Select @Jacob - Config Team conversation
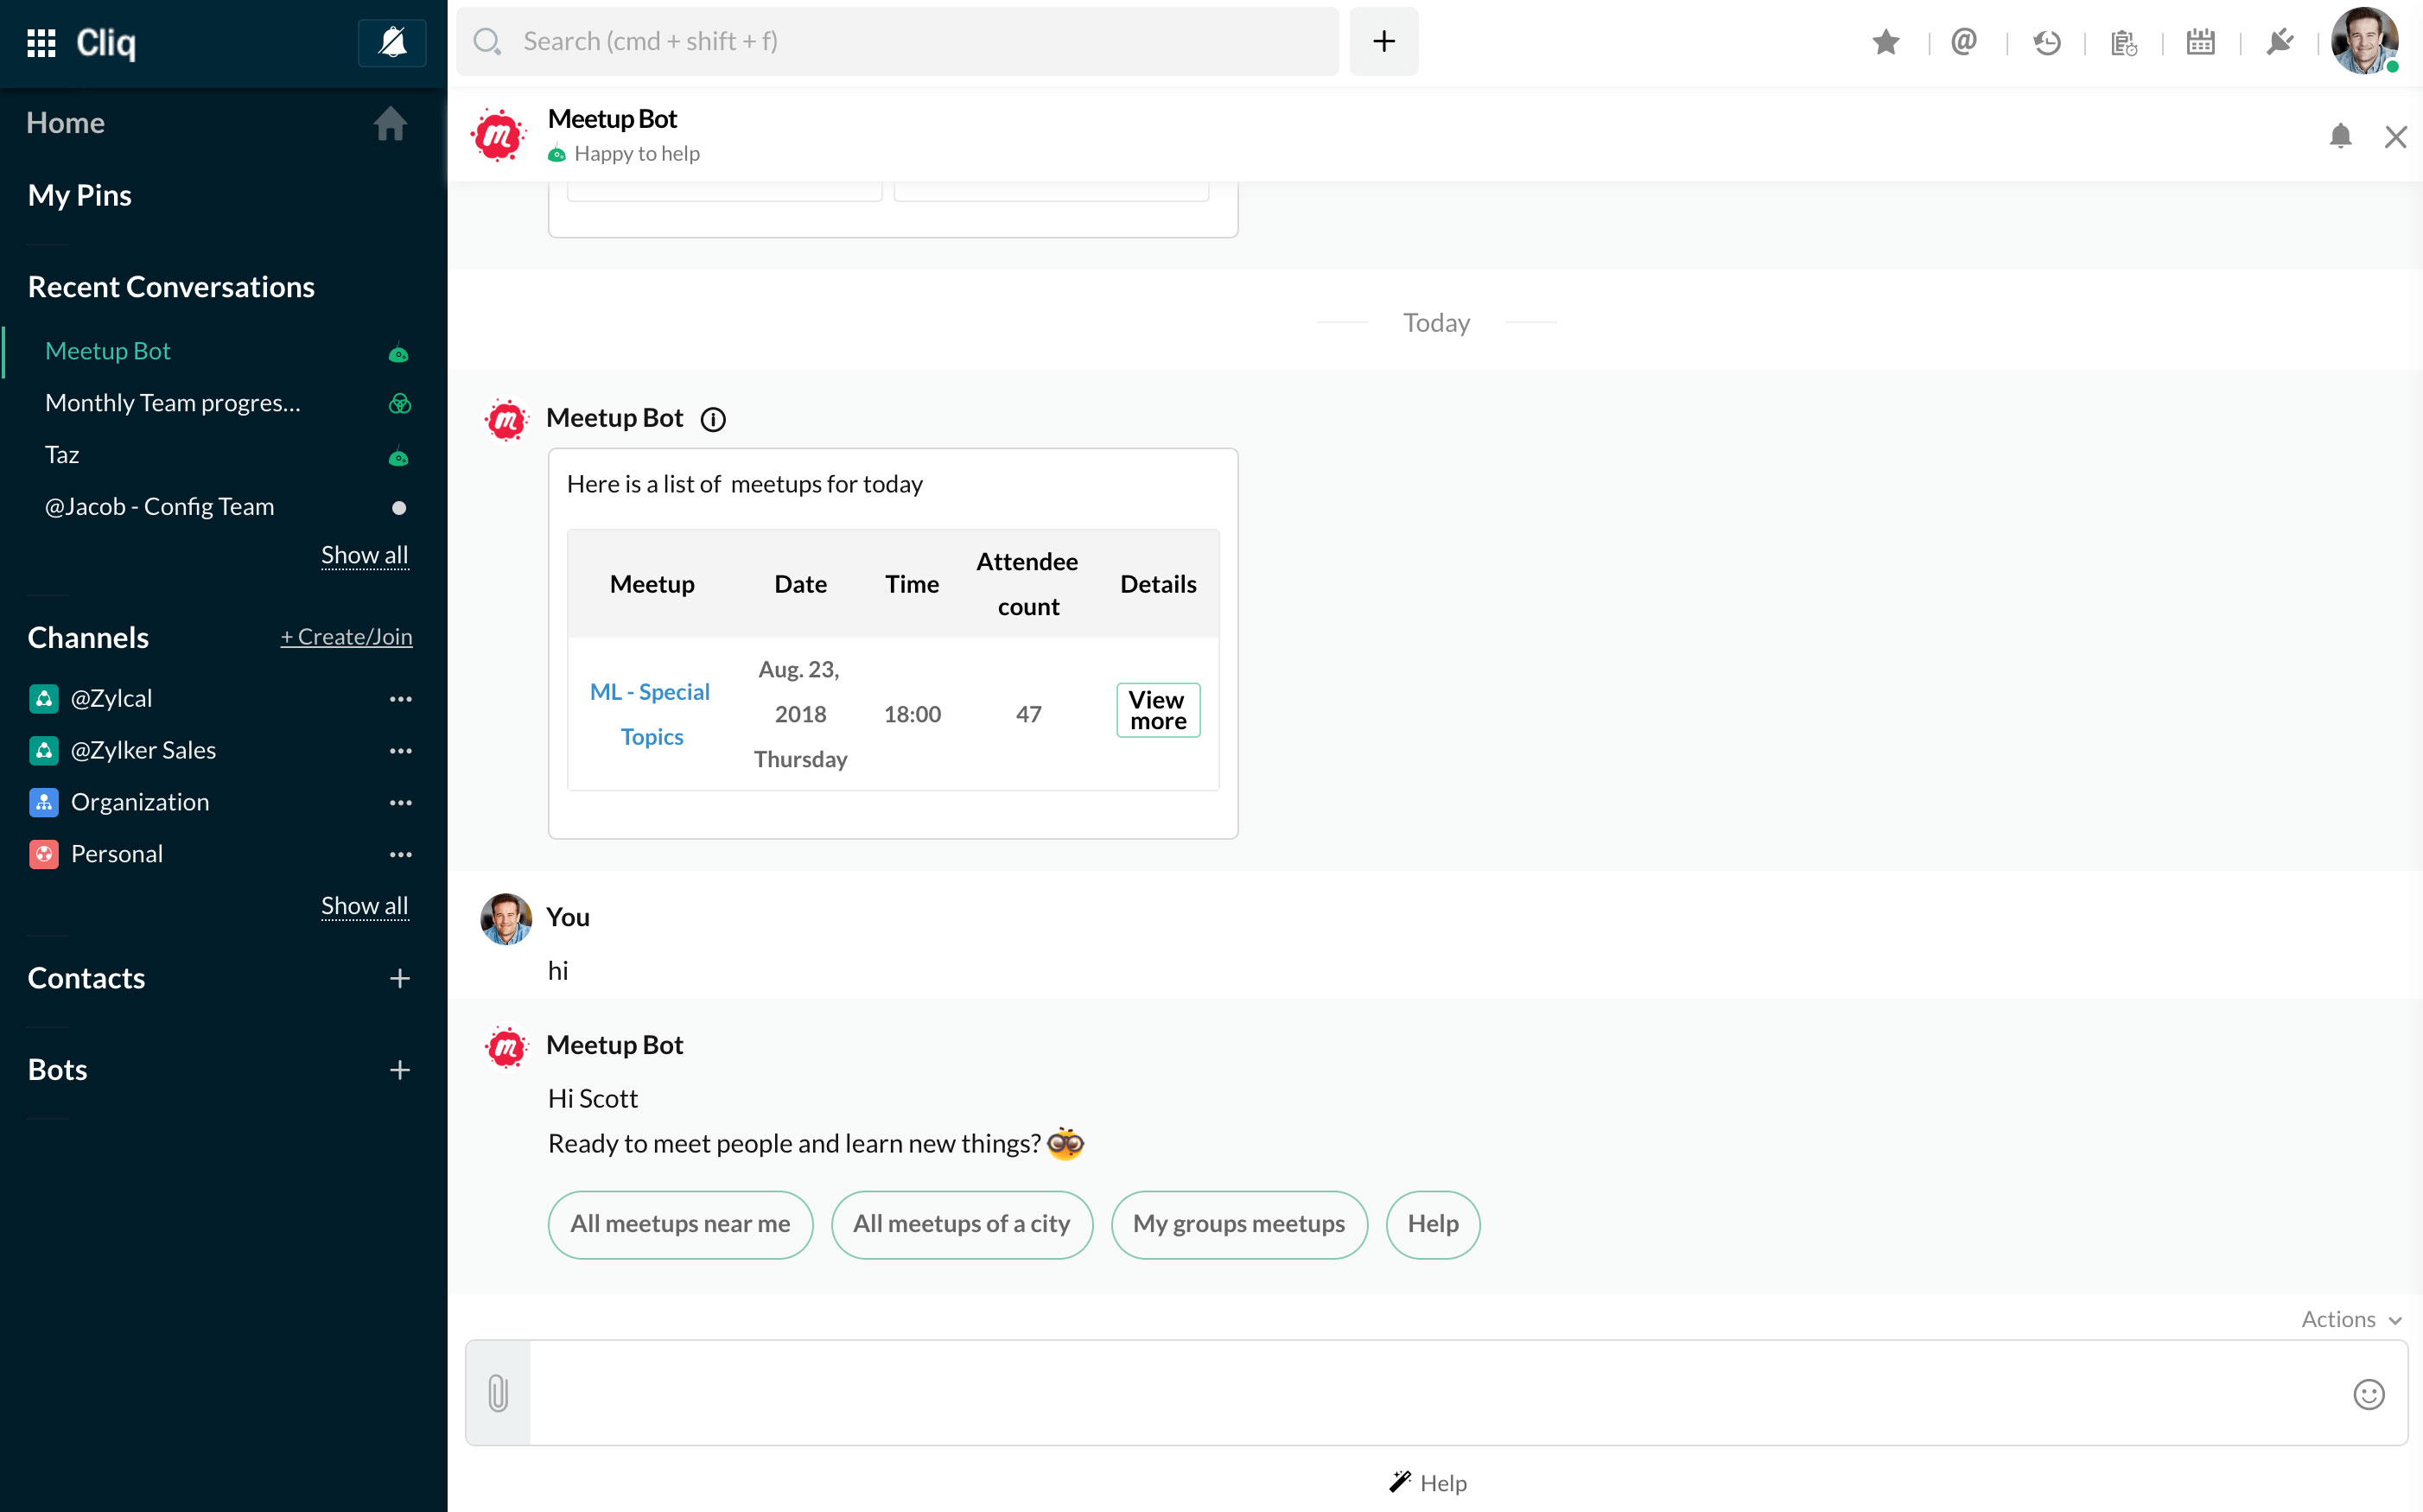 point(160,507)
